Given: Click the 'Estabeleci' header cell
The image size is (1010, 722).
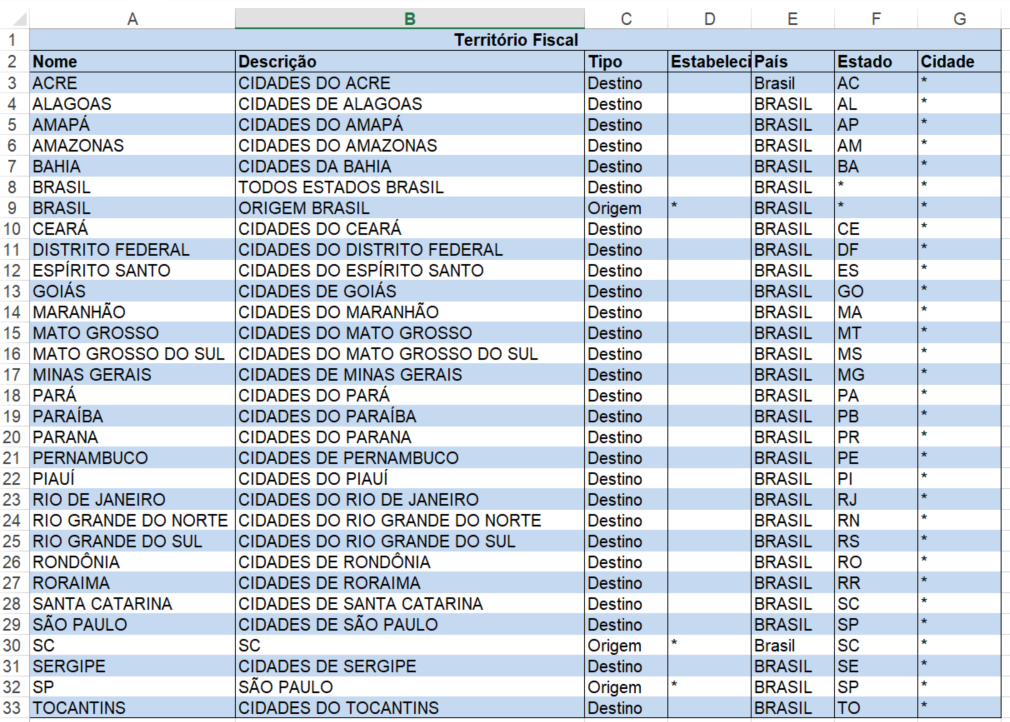Looking at the screenshot, I should [x=709, y=62].
